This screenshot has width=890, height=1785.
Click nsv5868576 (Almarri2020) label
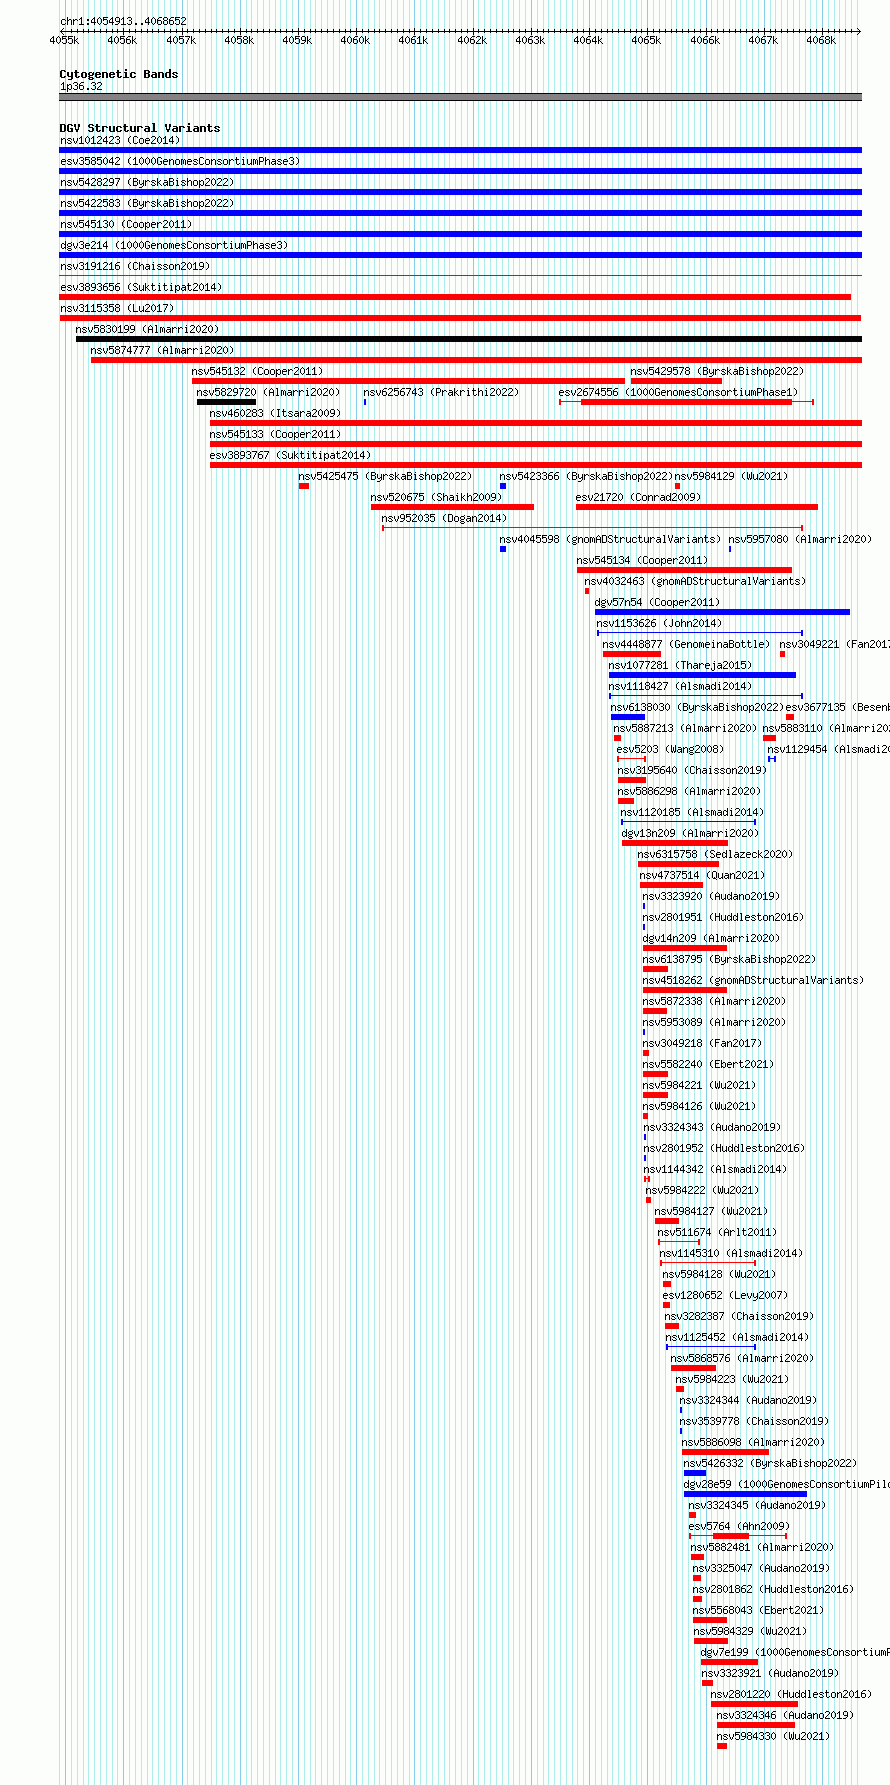[x=742, y=1358]
